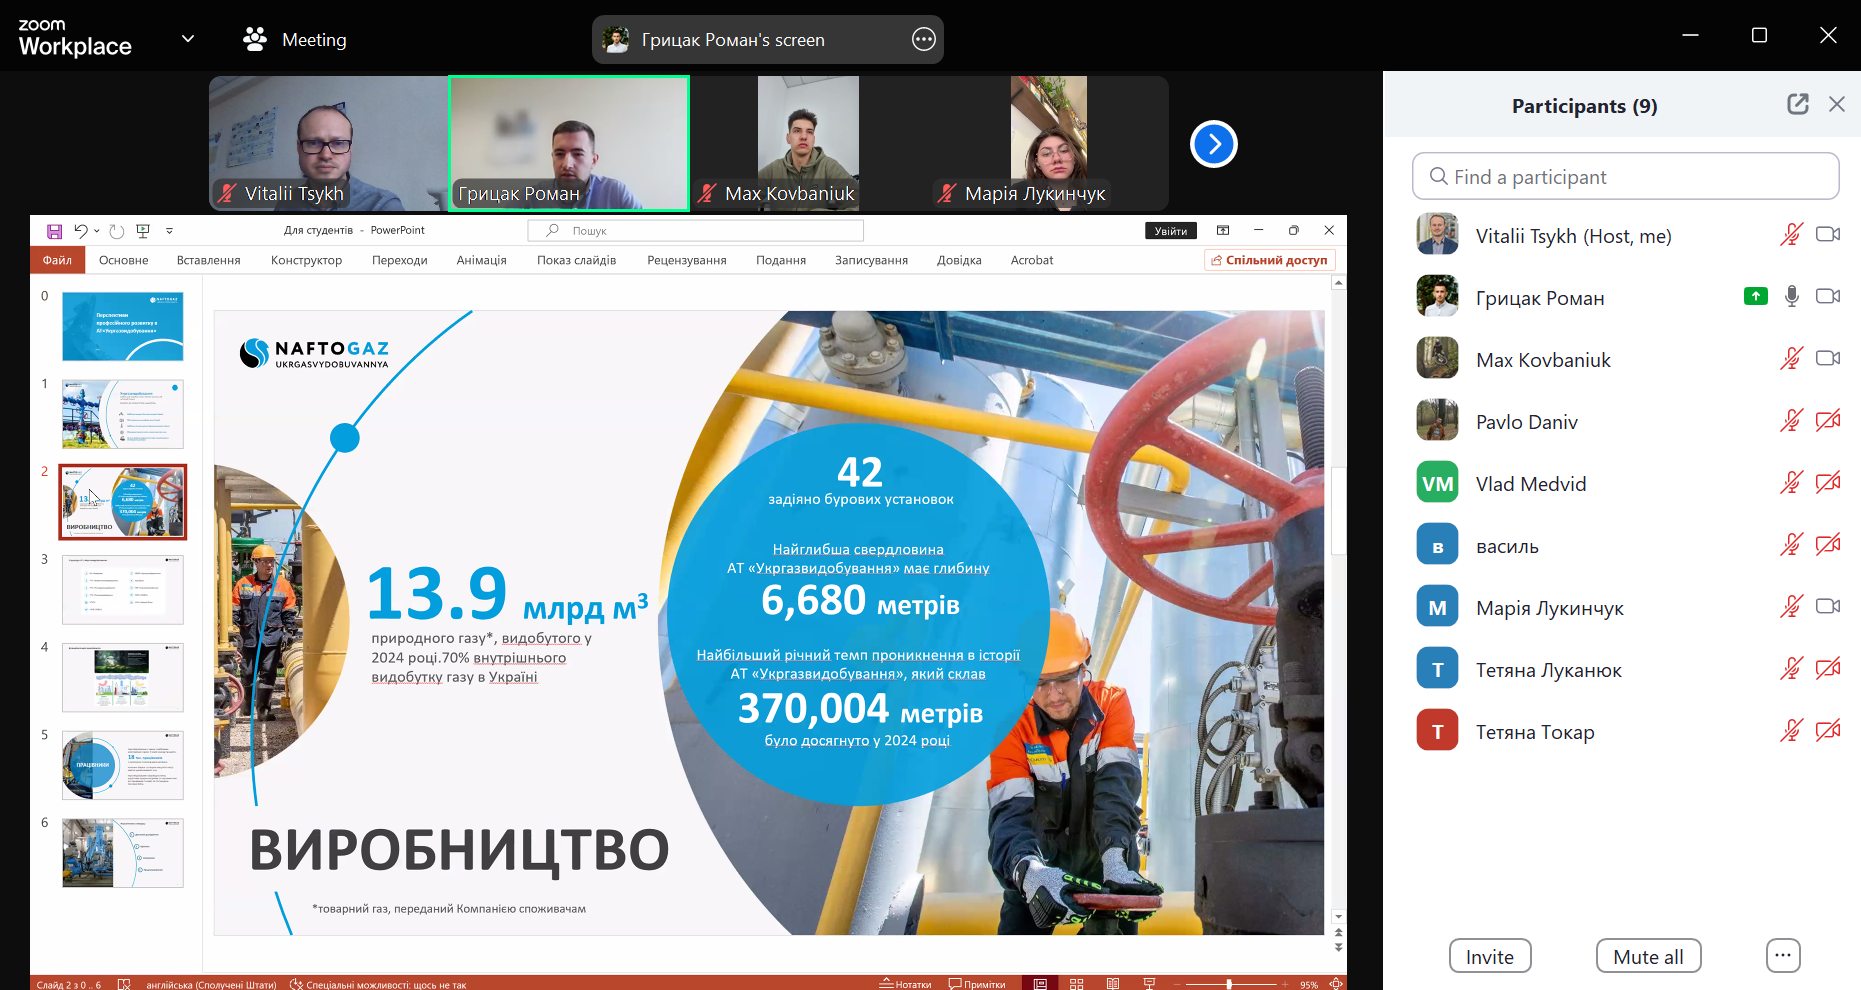
Task: Click the fit slide to window icon
Action: coord(1335,984)
